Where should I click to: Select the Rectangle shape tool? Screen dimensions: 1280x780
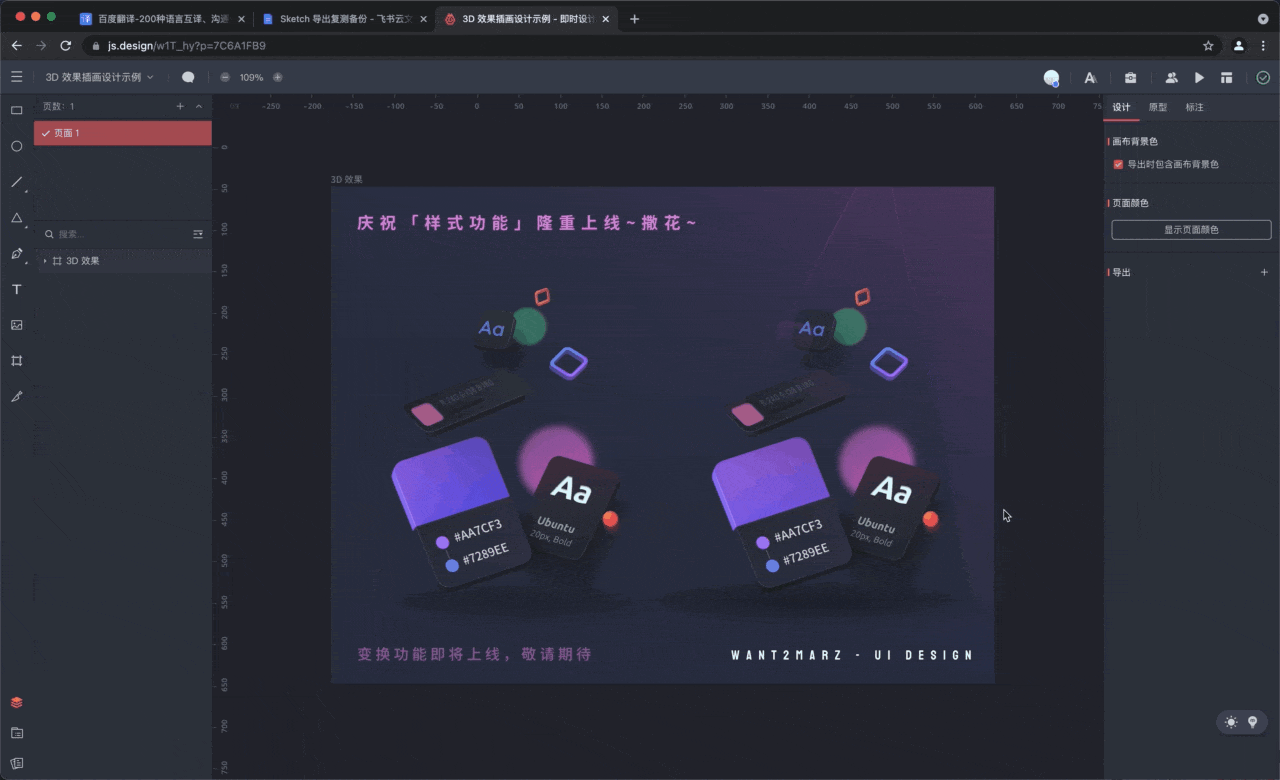(16, 110)
